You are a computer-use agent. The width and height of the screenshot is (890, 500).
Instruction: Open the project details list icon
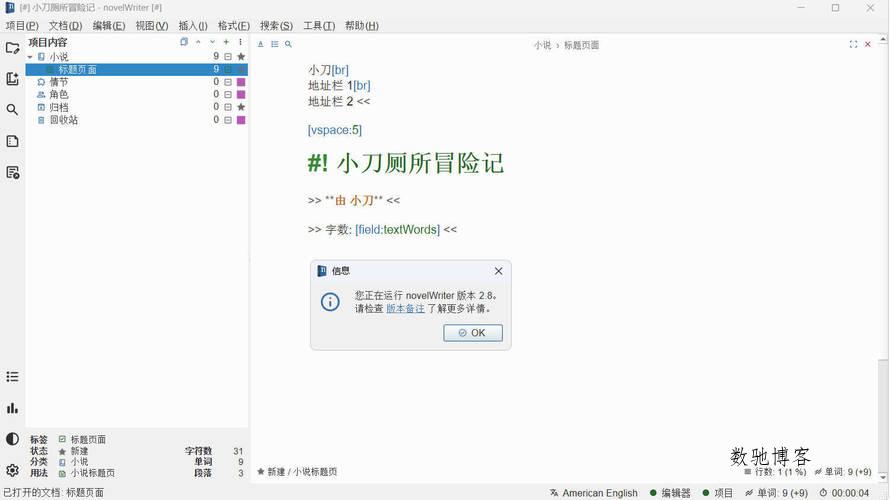[x=12, y=377]
